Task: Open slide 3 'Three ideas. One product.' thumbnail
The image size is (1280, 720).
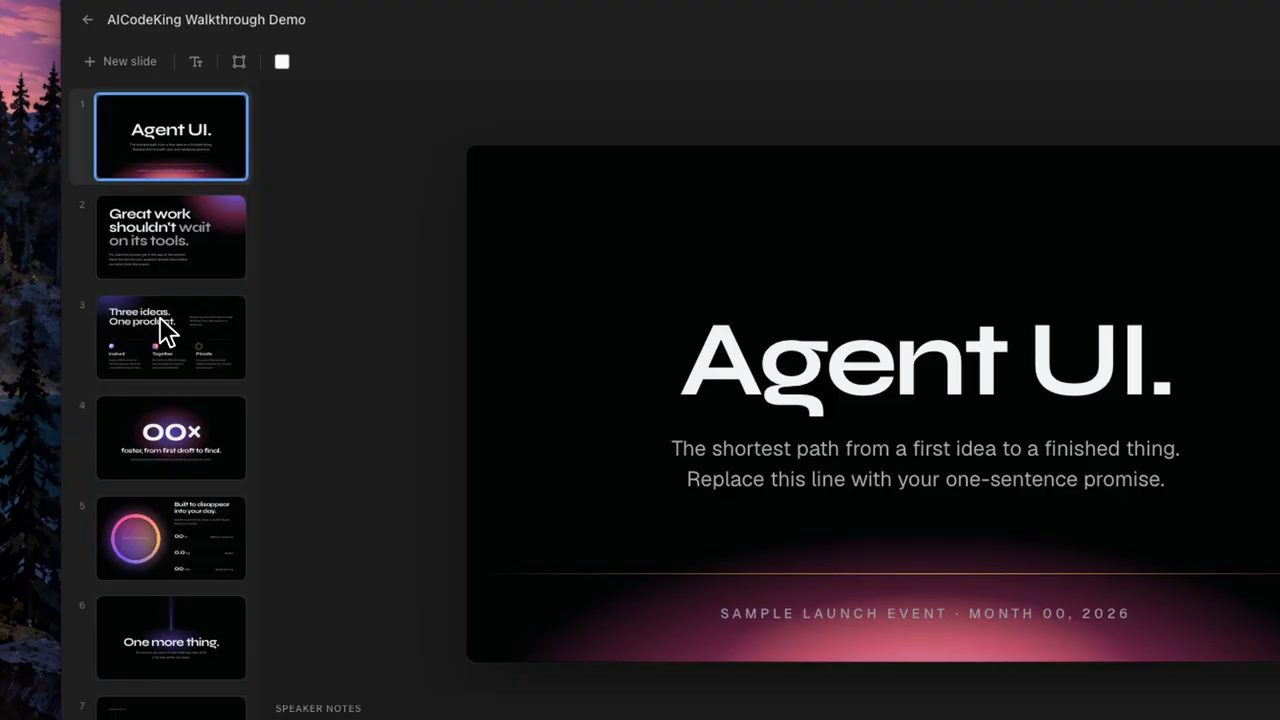Action: [x=171, y=337]
